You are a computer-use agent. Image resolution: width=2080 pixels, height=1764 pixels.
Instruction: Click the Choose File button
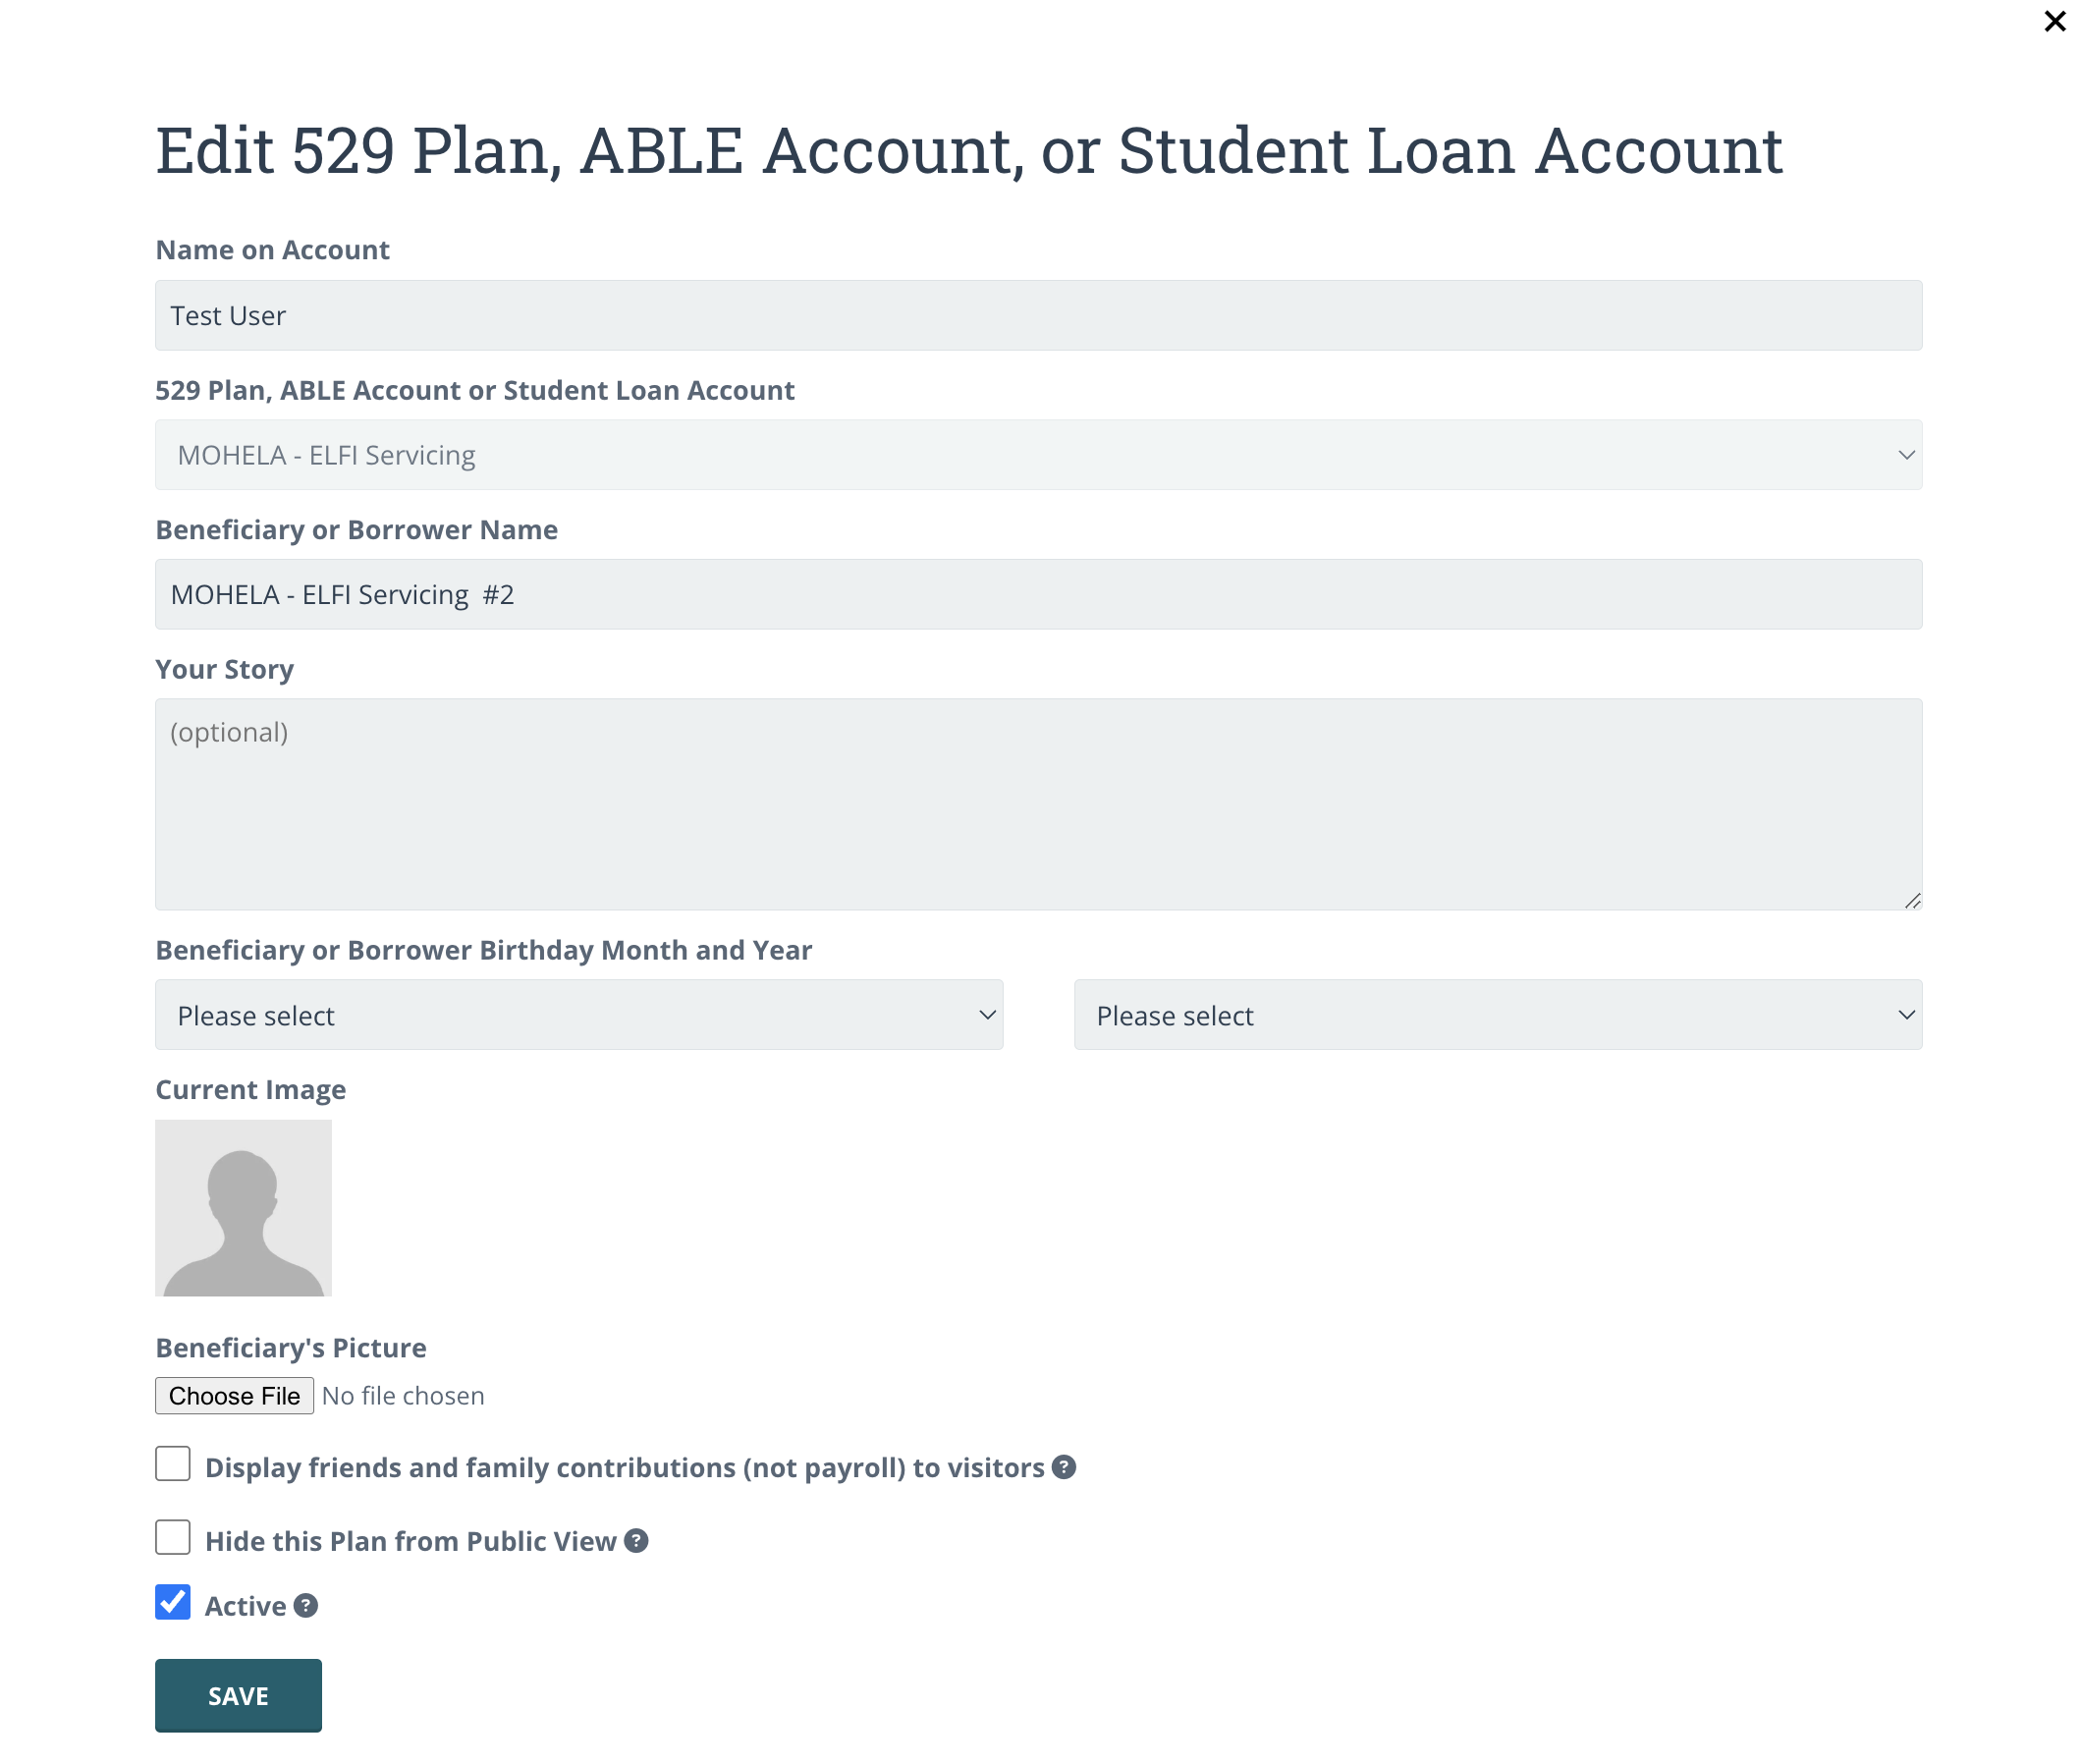(234, 1396)
